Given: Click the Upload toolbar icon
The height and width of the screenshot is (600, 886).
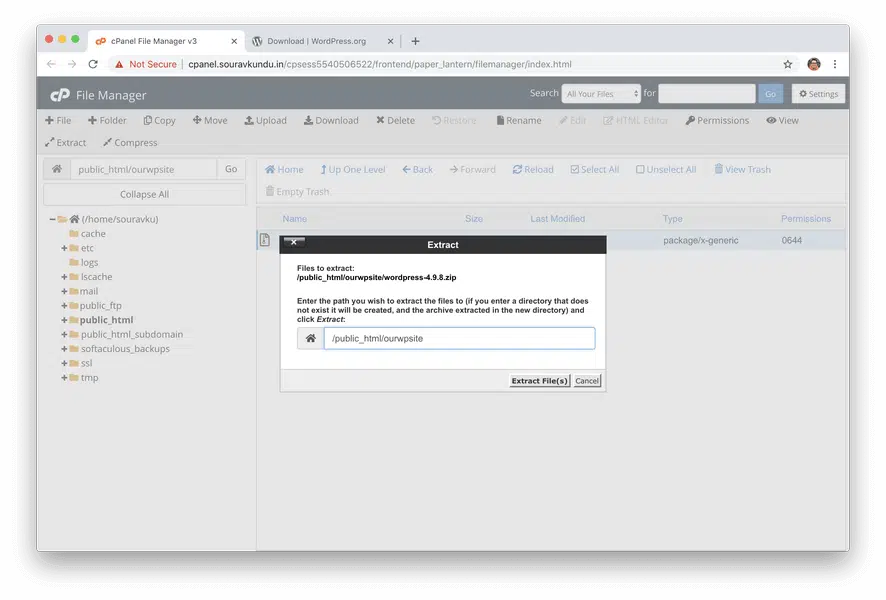Looking at the screenshot, I should [x=250, y=121].
